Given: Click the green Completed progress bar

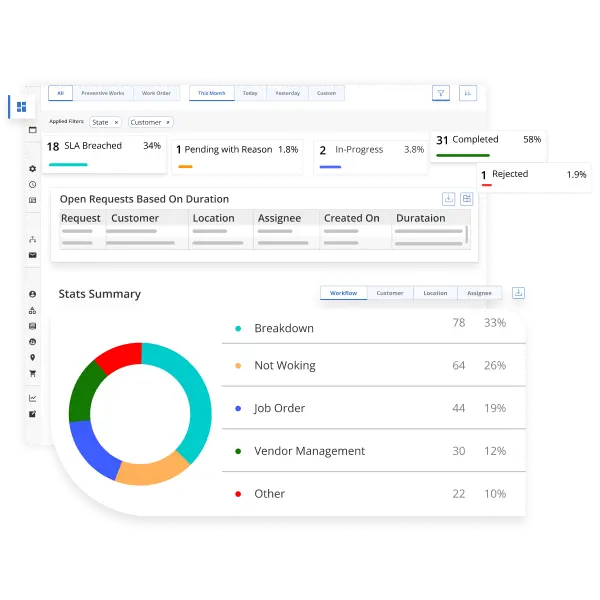Looking at the screenshot, I should (x=463, y=155).
